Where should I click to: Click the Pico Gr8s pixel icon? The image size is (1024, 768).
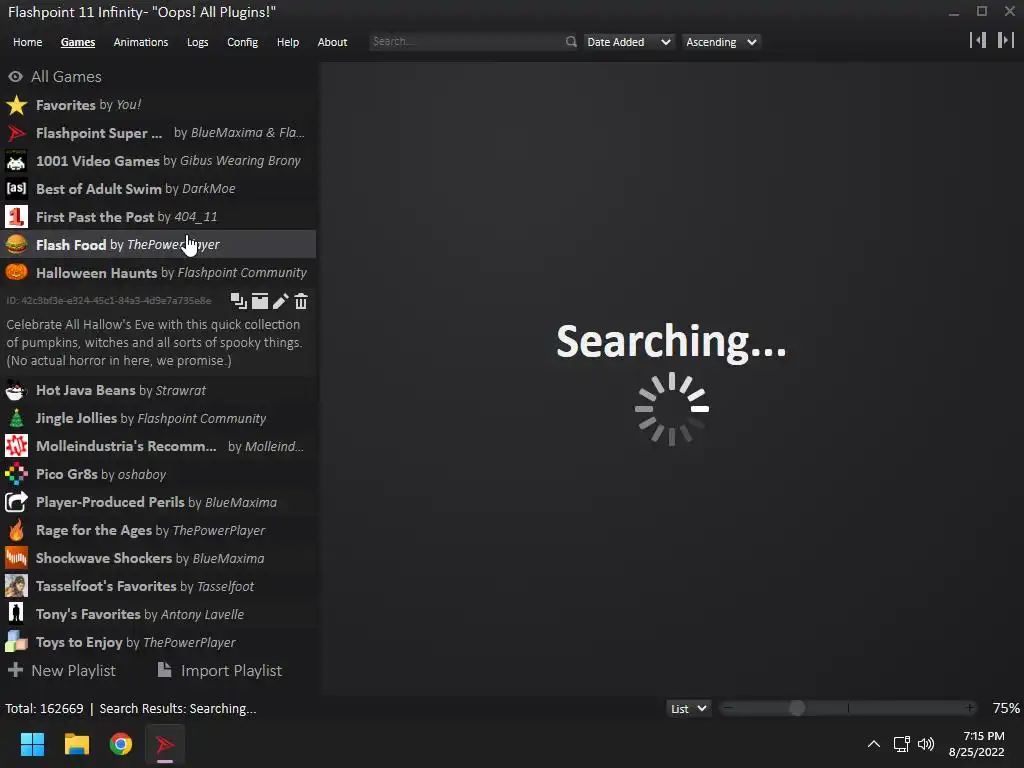(16, 474)
